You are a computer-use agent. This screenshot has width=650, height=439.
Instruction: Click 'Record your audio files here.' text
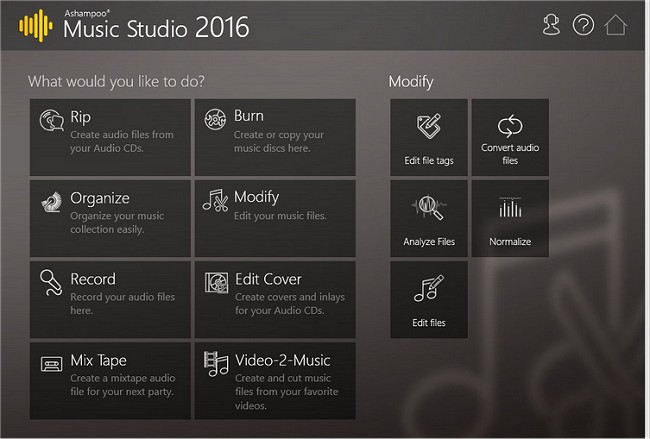123,304
